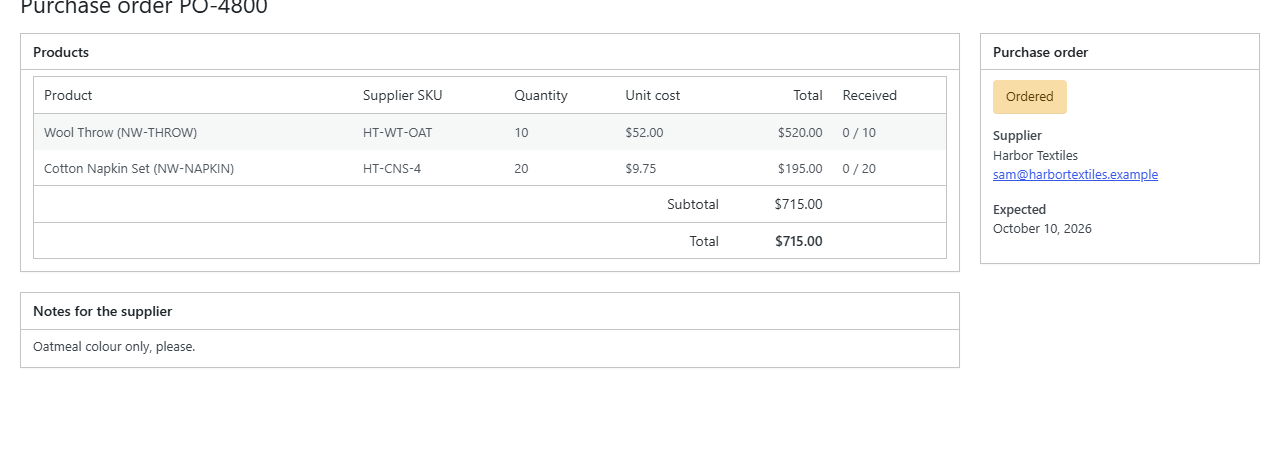The width and height of the screenshot is (1280, 452).
Task: Click the 0 / 20 received value
Action: click(x=859, y=168)
